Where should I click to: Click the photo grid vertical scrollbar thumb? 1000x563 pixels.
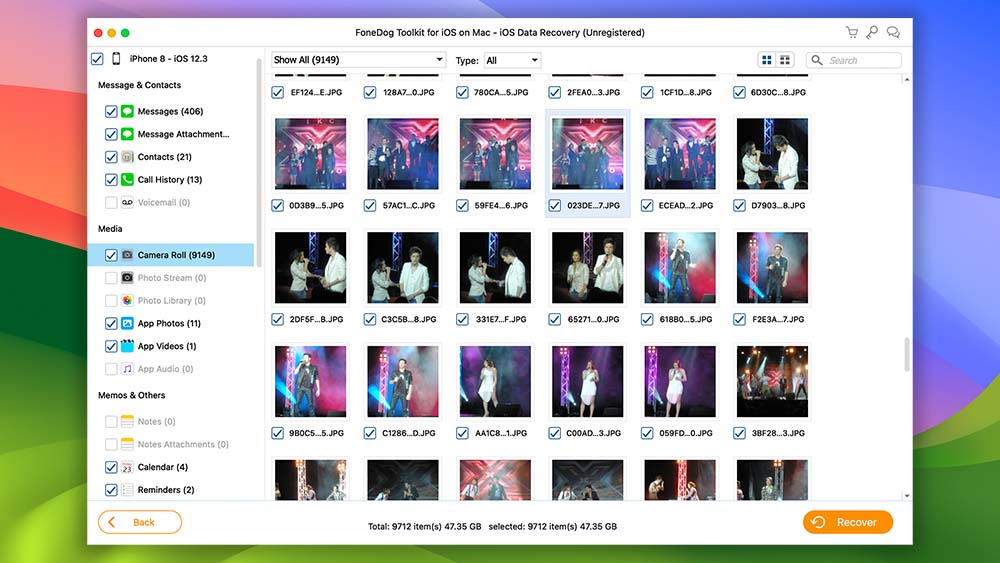[906, 354]
